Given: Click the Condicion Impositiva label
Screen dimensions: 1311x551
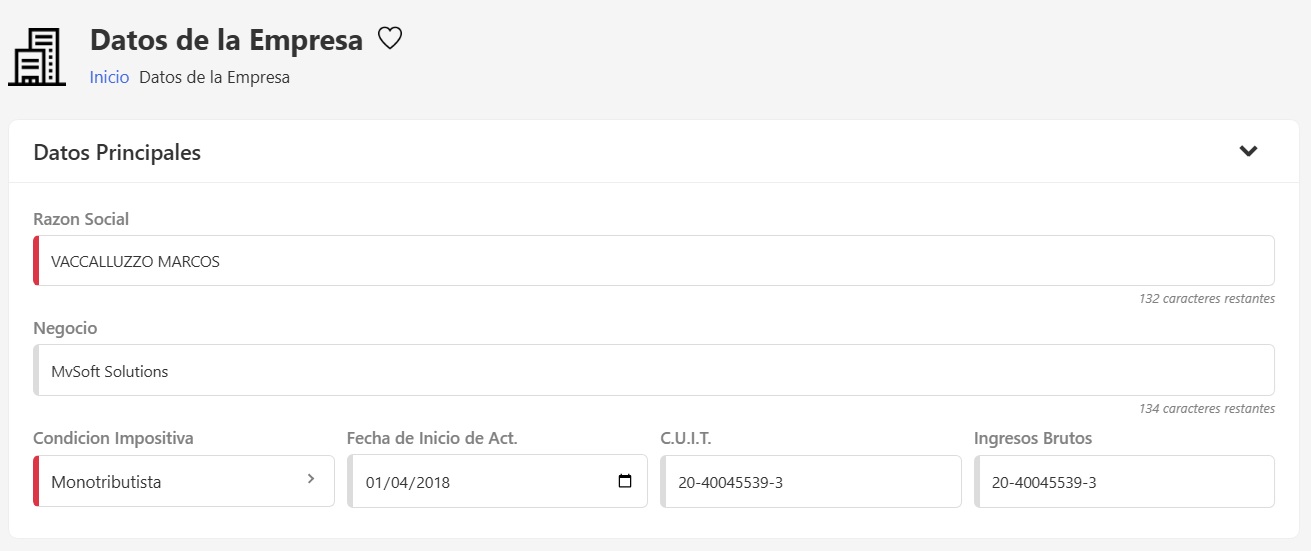Looking at the screenshot, I should pyautogui.click(x=113, y=438).
